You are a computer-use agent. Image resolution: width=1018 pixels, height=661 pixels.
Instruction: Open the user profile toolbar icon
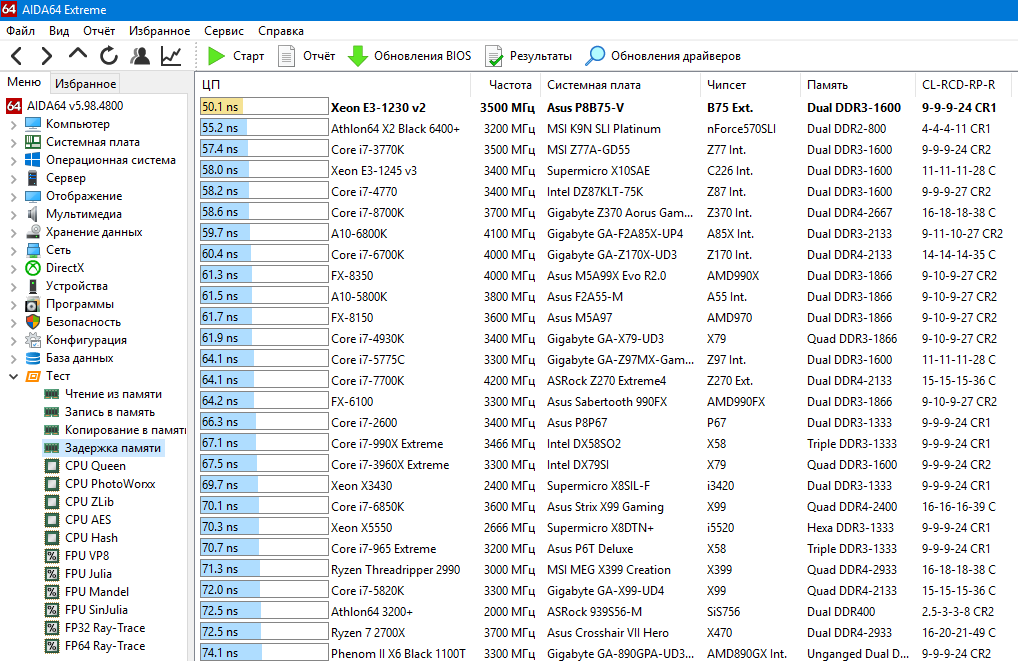click(140, 56)
